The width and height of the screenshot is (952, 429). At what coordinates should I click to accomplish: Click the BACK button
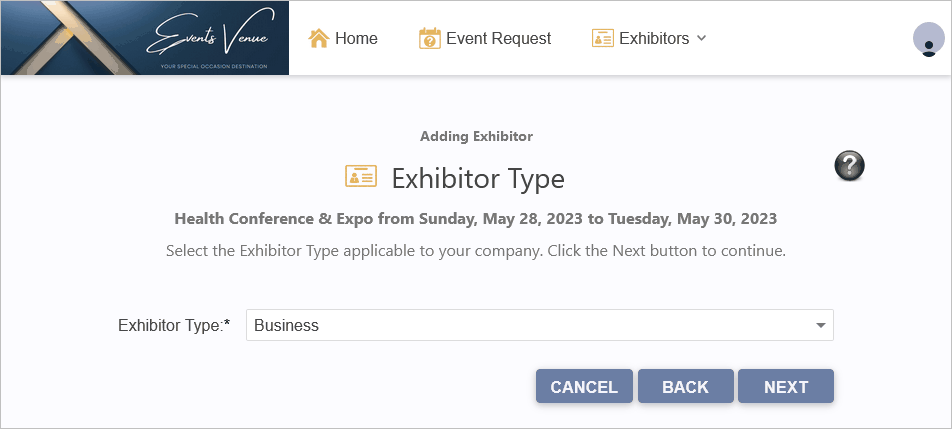pos(685,387)
